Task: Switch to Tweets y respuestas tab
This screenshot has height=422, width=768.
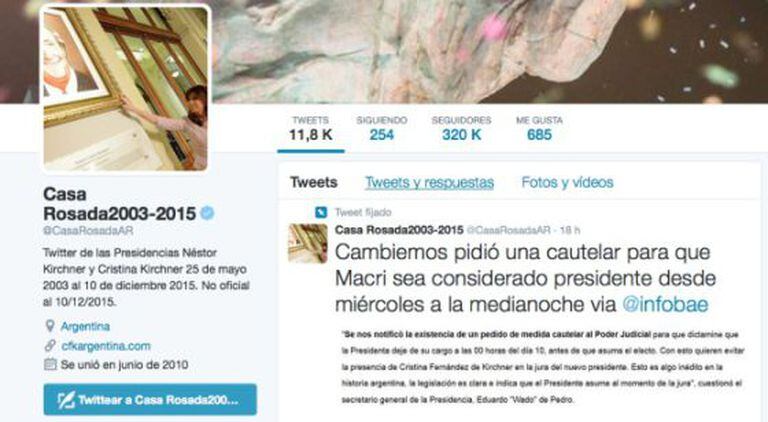Action: [x=430, y=183]
